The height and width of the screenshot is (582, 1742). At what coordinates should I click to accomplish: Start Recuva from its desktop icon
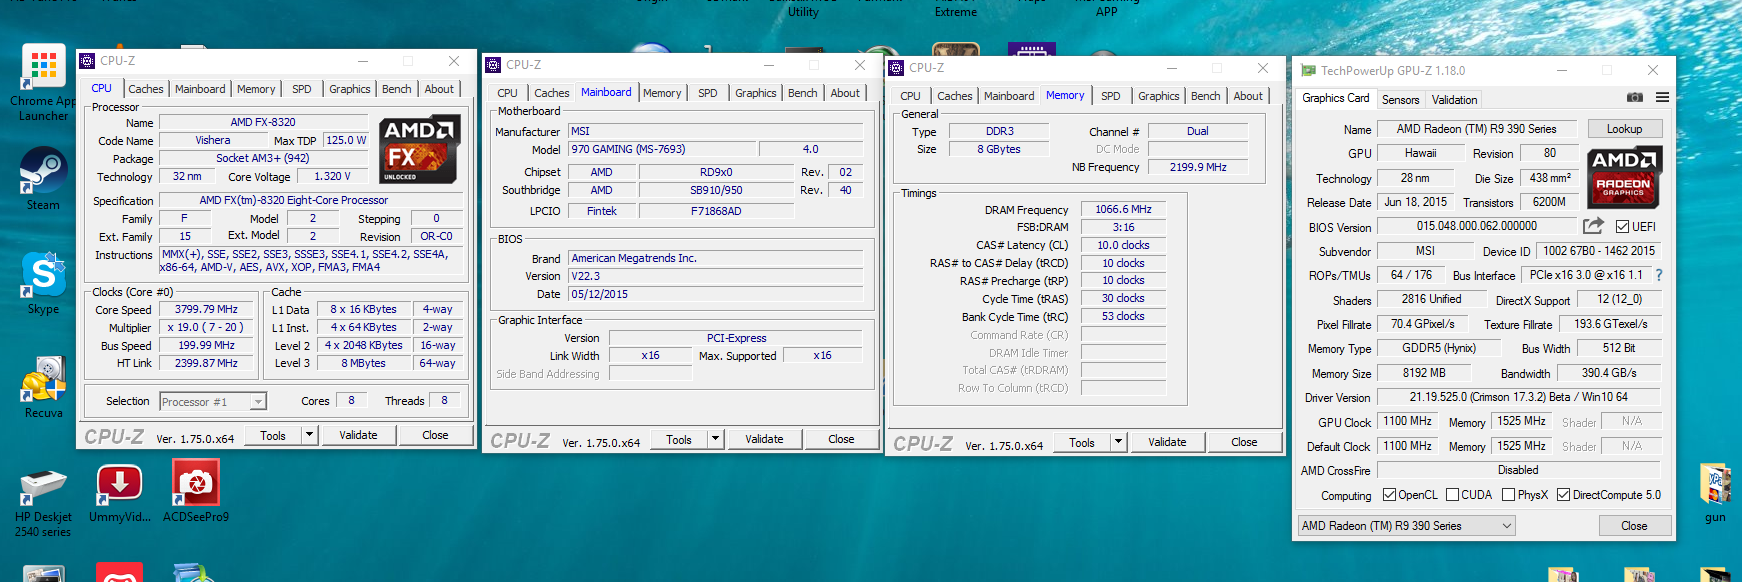43,387
